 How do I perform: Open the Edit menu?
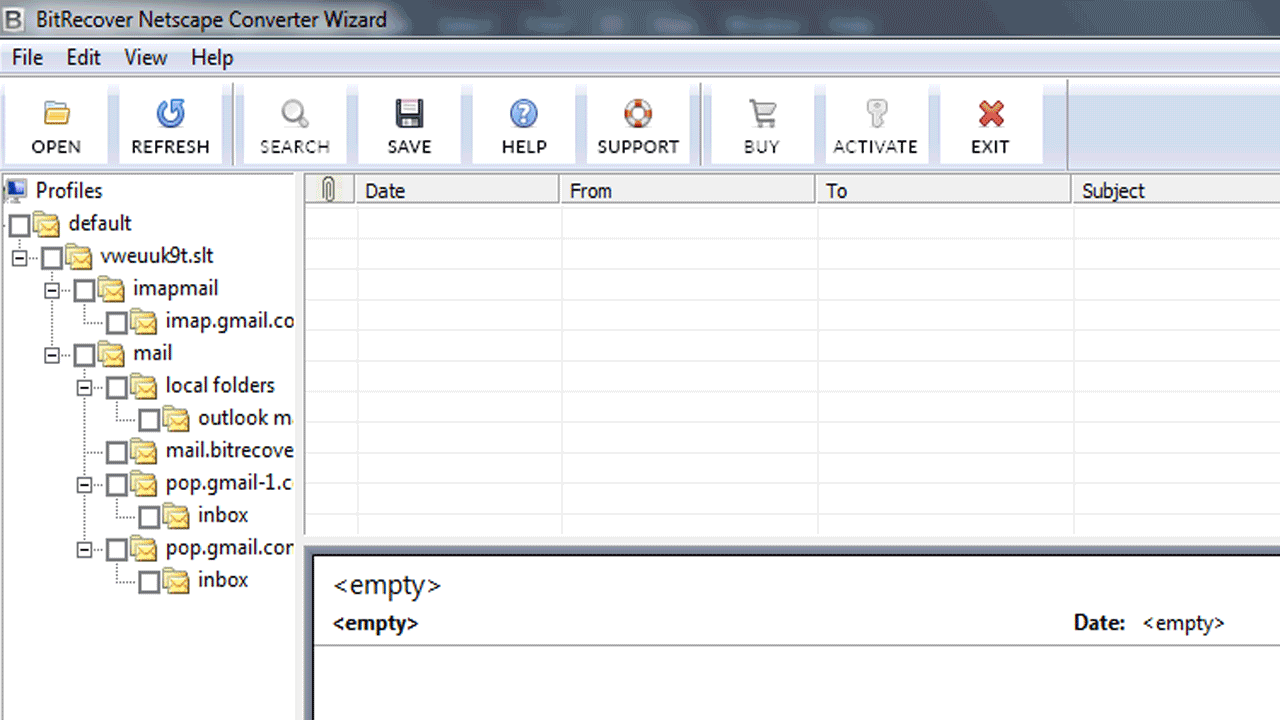(84, 58)
